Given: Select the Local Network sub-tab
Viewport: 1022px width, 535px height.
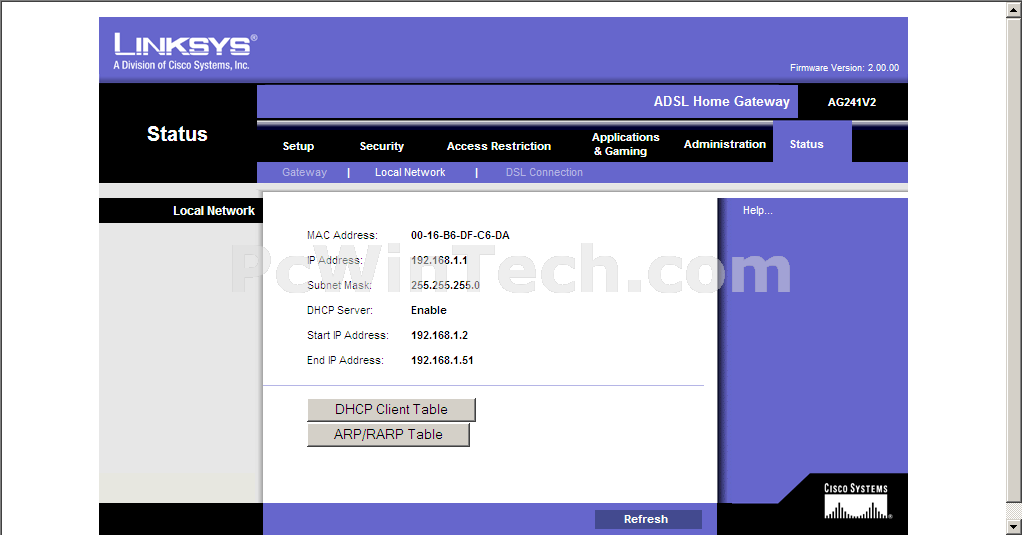Looking at the screenshot, I should click(410, 172).
